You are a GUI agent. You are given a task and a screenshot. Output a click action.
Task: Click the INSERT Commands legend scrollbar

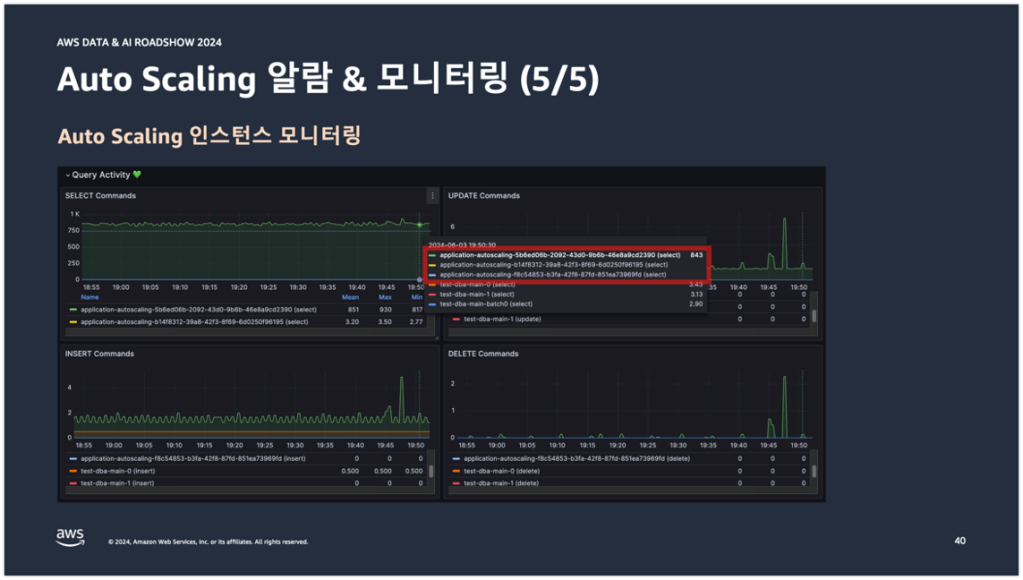(x=431, y=470)
